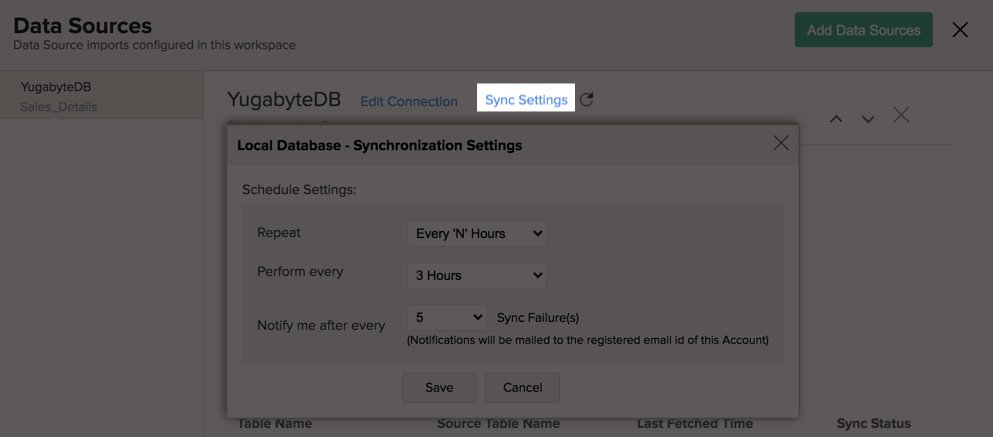Click the Add Data Sources button
993x437 pixels.
tap(864, 30)
